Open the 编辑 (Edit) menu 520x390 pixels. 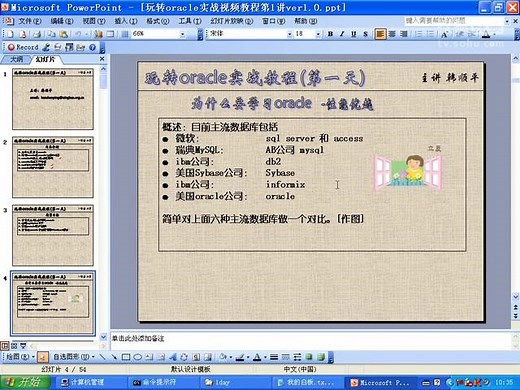point(62,21)
